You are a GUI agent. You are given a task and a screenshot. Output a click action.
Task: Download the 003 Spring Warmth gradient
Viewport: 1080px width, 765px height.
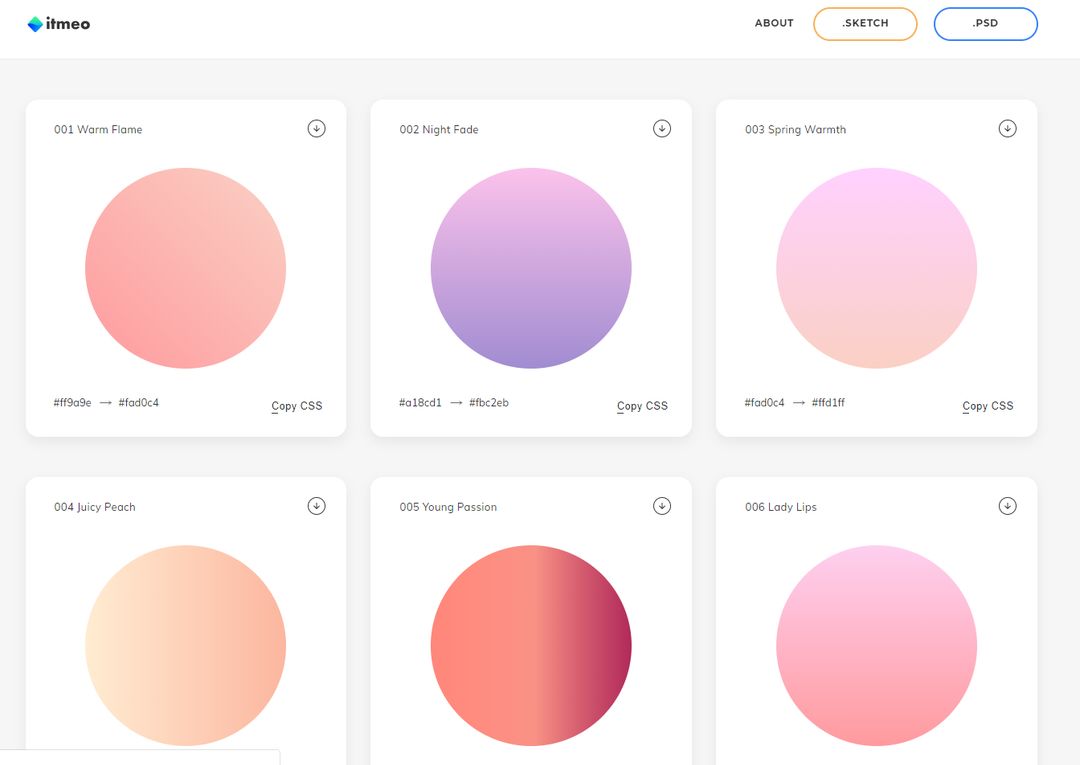pyautogui.click(x=1008, y=129)
